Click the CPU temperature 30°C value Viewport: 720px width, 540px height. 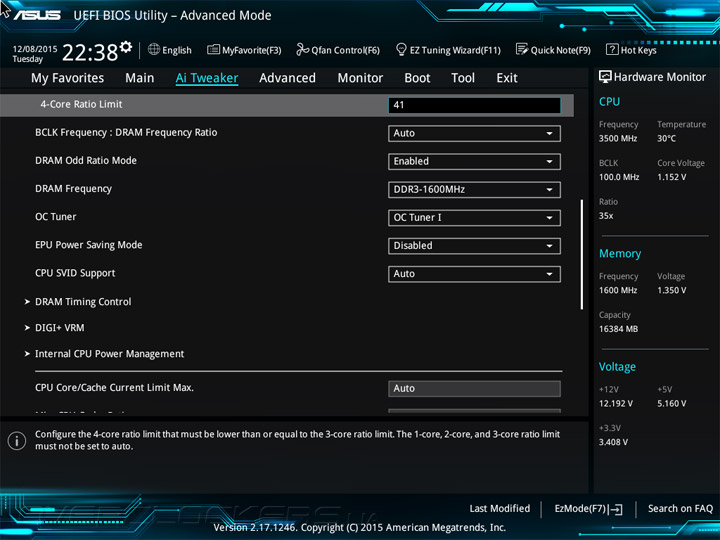tap(666, 138)
